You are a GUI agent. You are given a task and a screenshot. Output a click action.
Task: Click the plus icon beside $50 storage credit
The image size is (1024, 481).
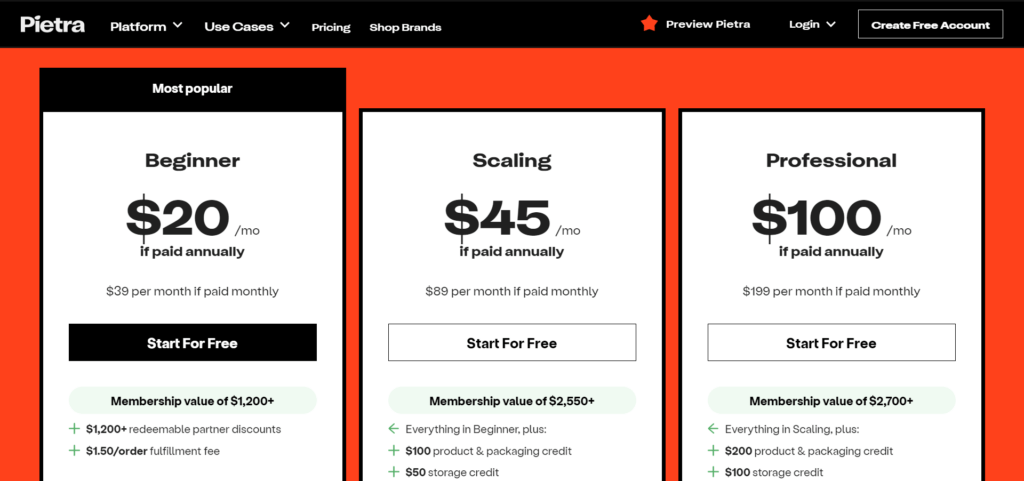coord(393,472)
